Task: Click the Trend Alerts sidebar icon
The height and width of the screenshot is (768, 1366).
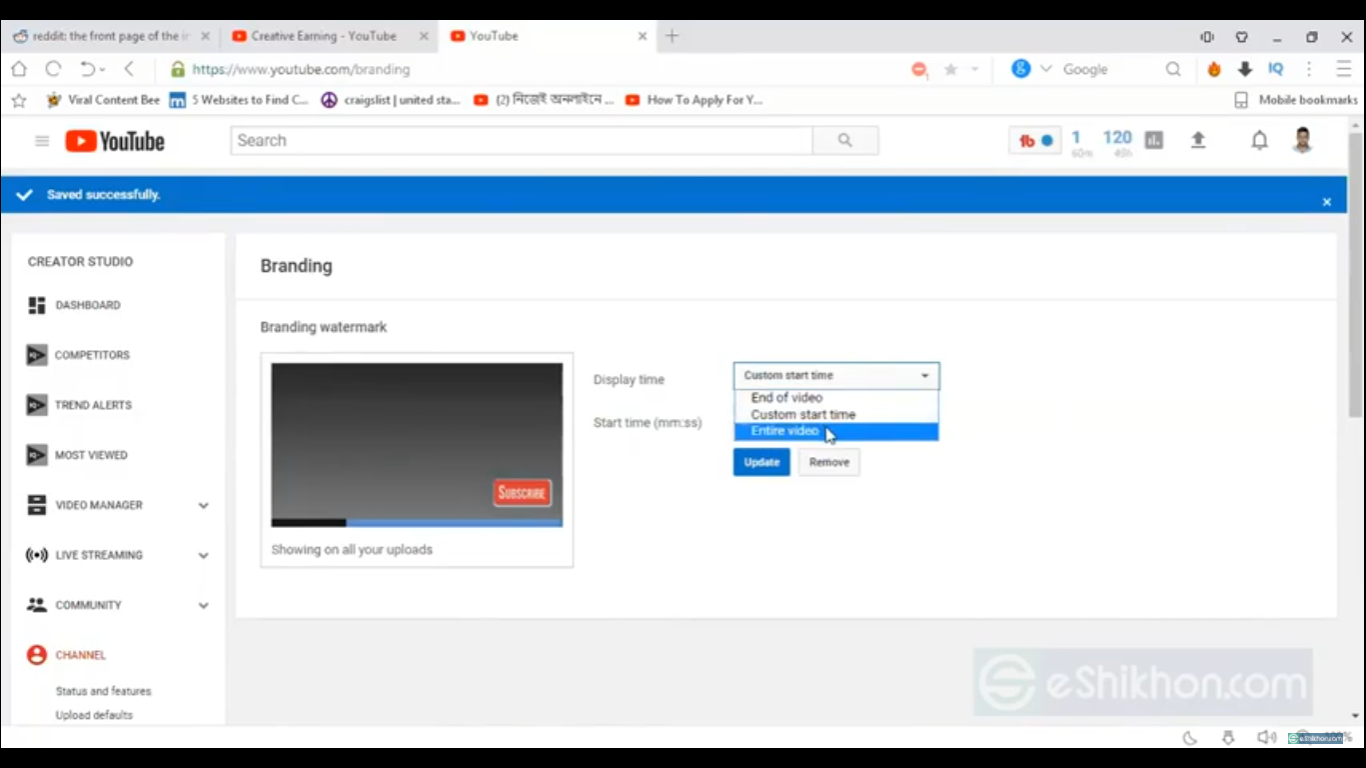Action: [37, 405]
